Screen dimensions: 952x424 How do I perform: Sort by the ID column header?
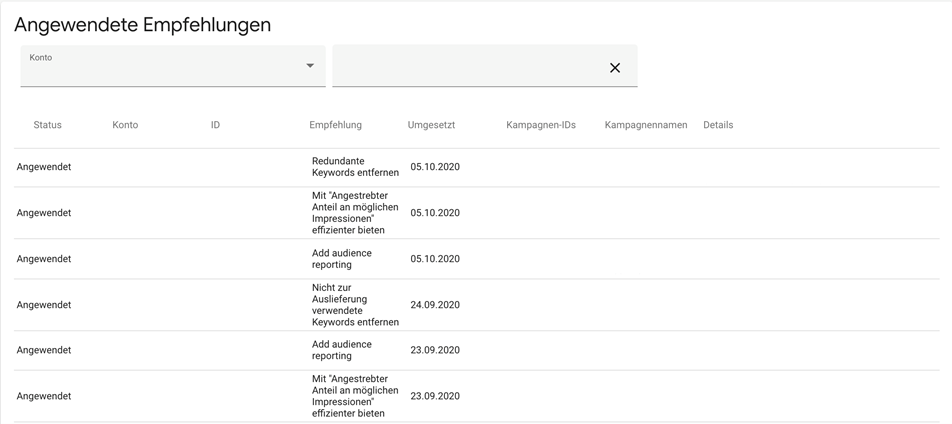215,125
